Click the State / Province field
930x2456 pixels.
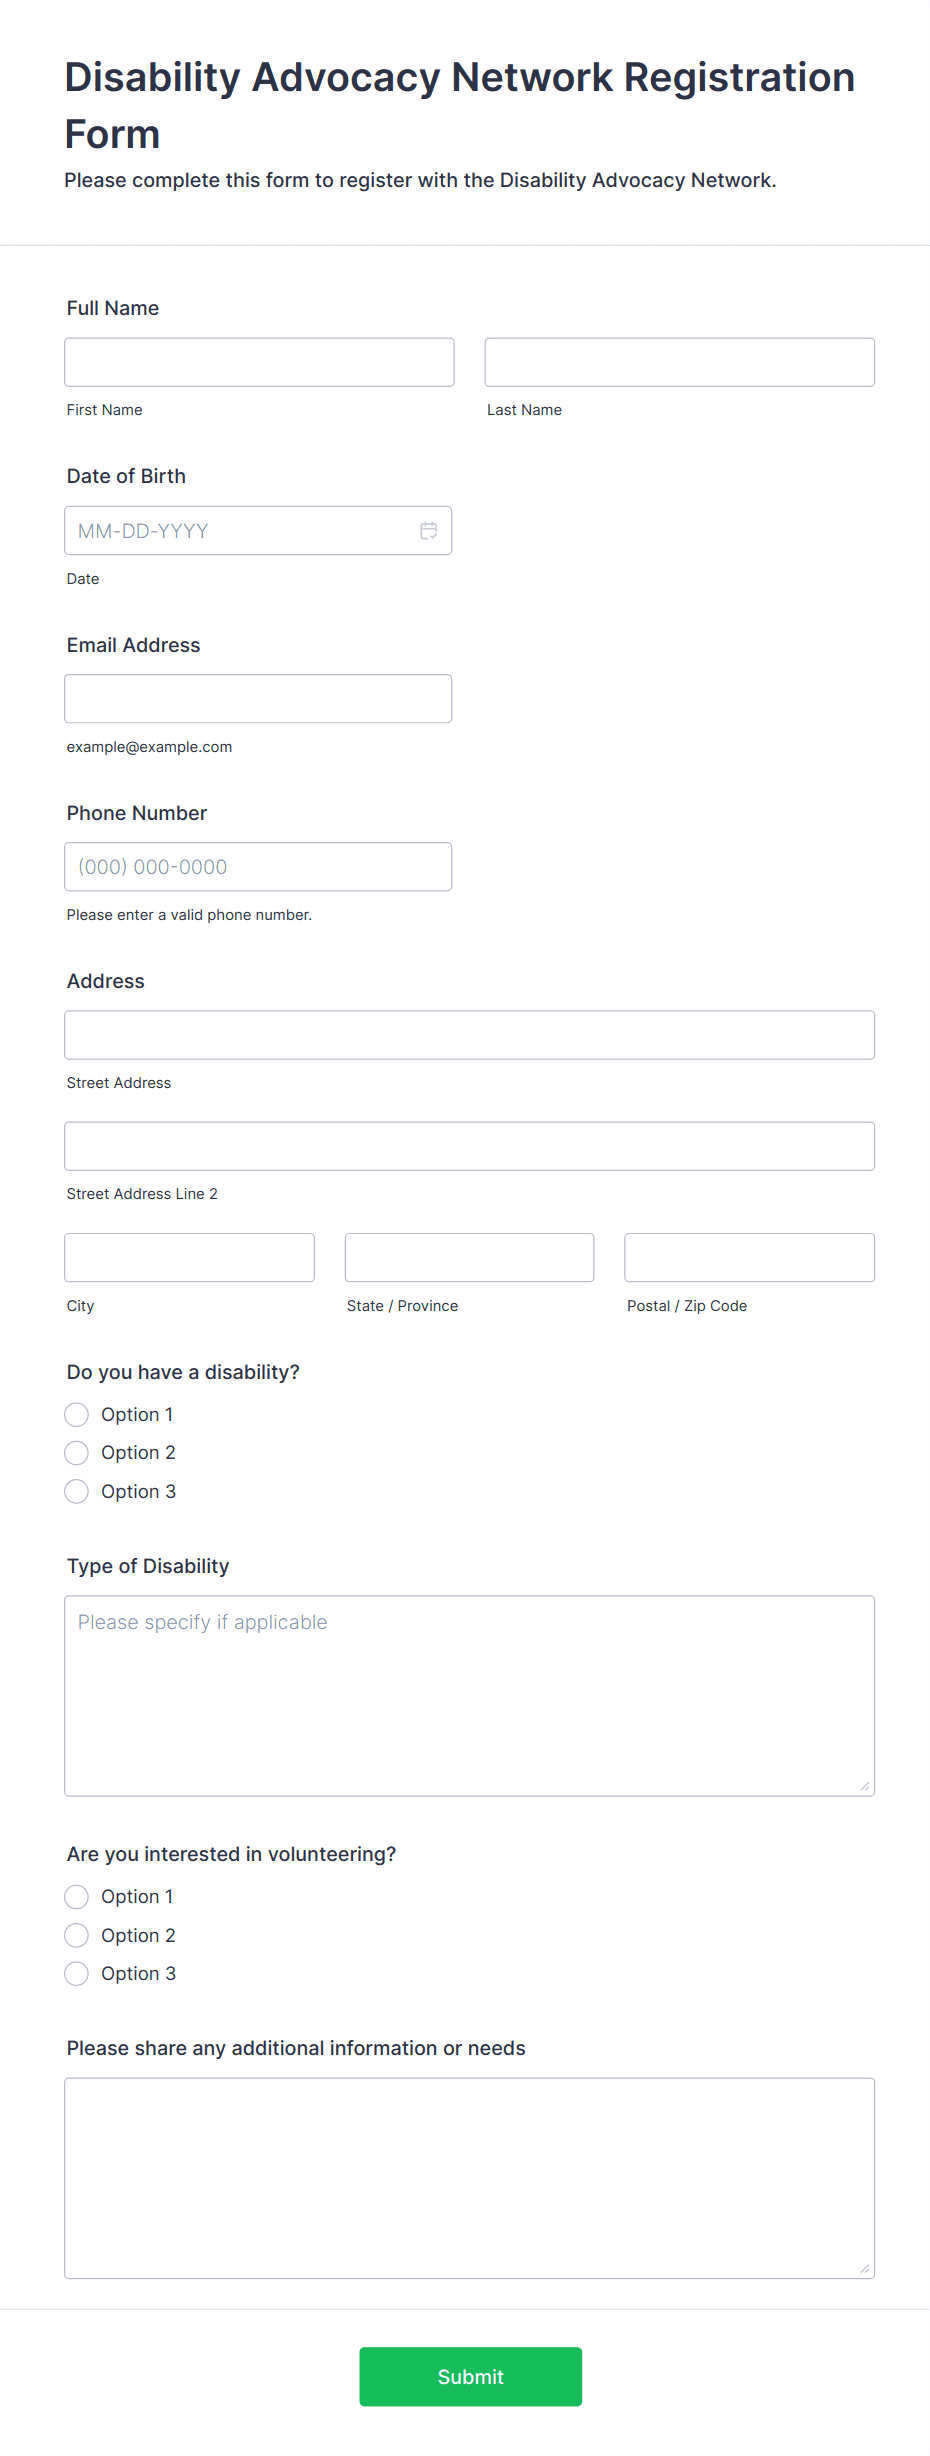coord(468,1257)
